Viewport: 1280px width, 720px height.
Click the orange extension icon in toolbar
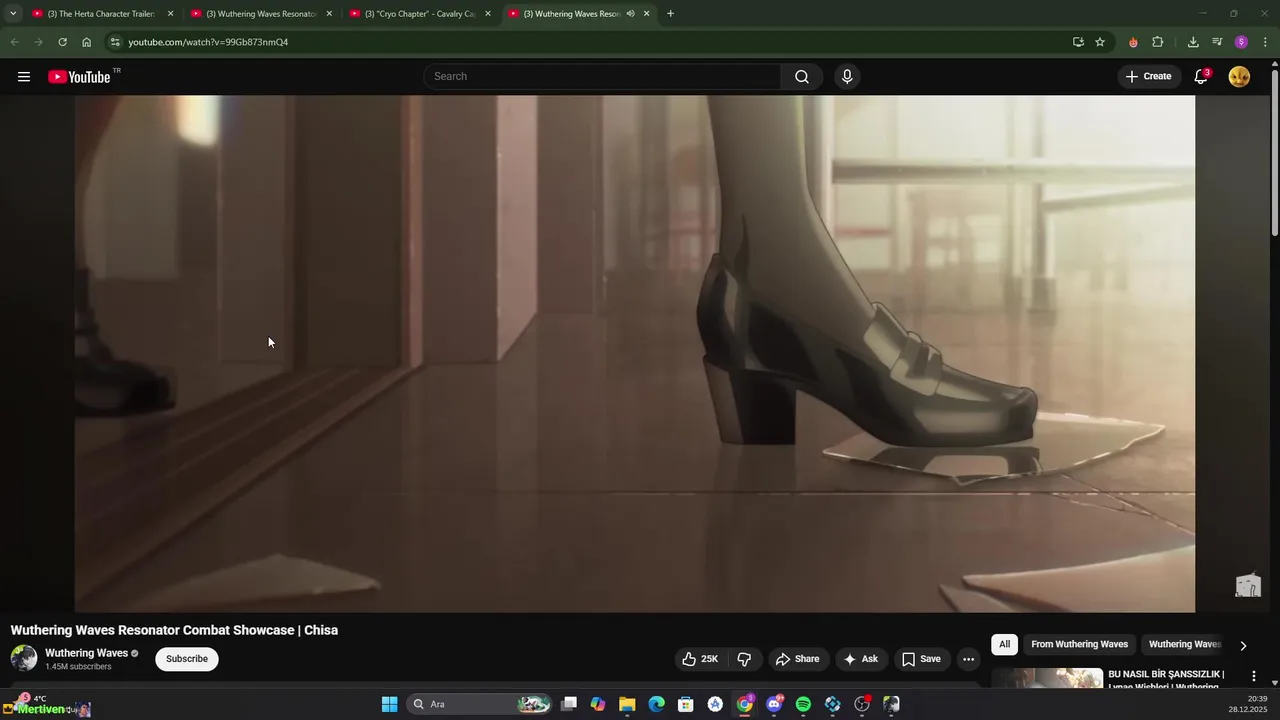point(1133,42)
